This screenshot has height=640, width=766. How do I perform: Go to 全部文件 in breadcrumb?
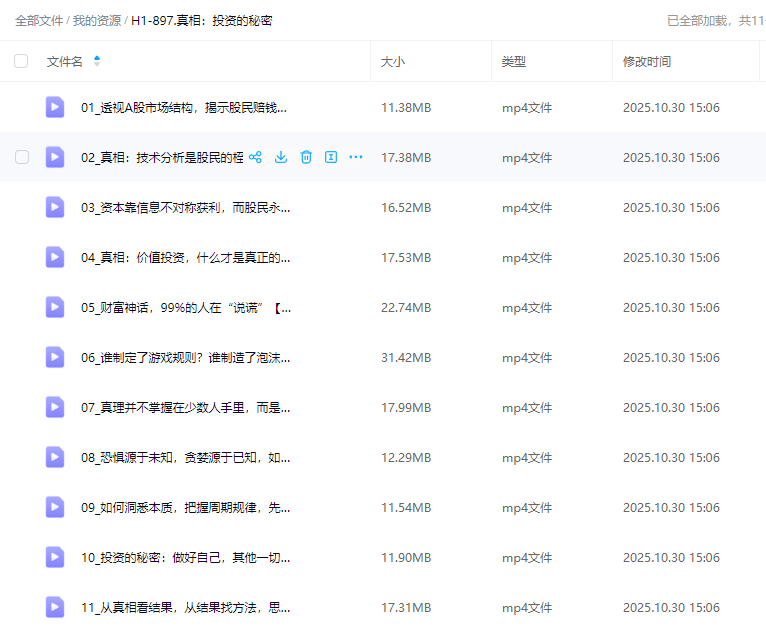coord(39,21)
